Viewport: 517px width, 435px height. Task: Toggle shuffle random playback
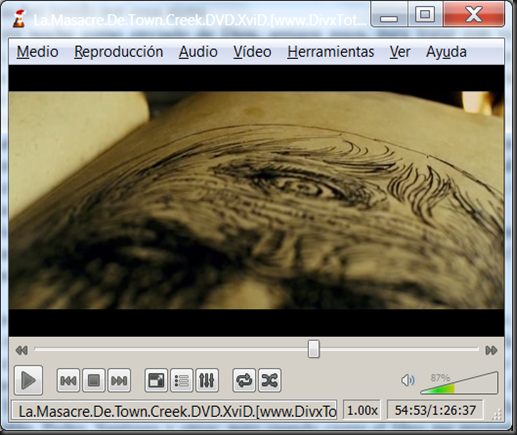tap(270, 380)
